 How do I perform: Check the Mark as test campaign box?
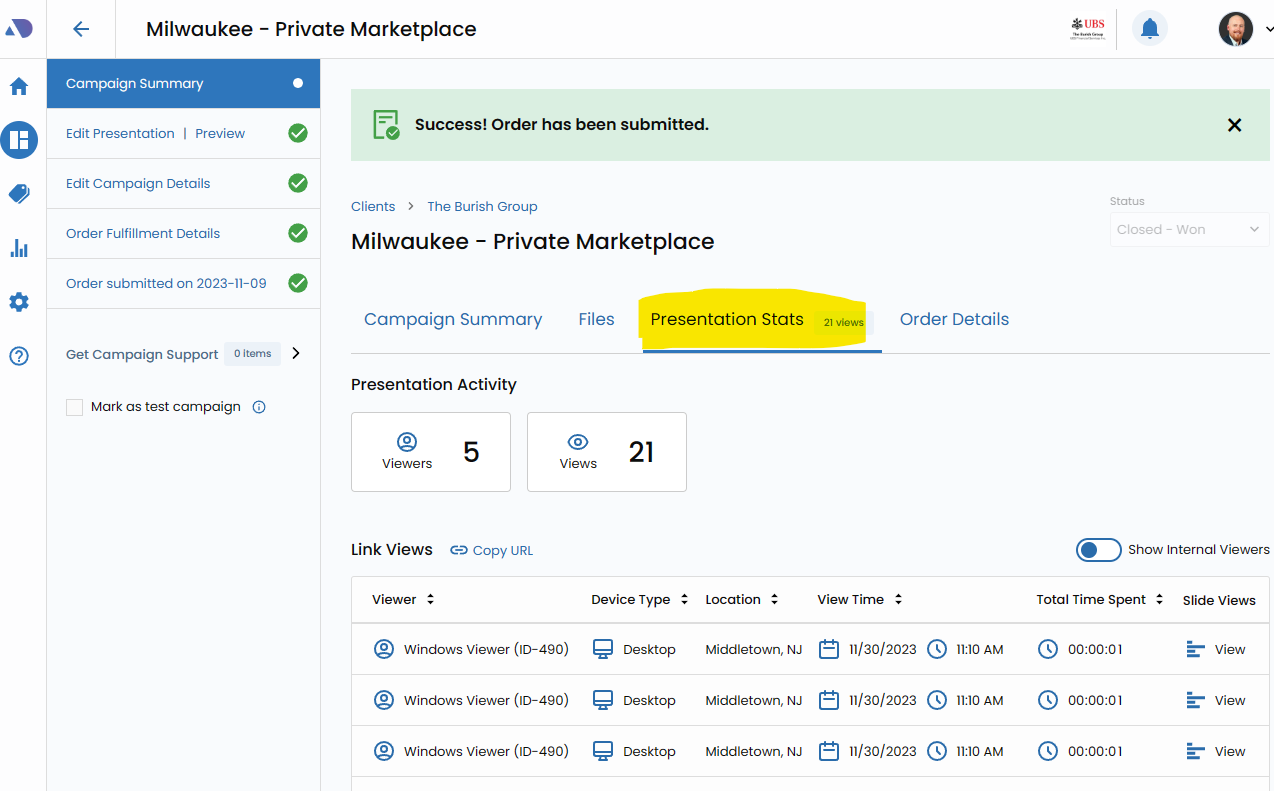point(74,407)
